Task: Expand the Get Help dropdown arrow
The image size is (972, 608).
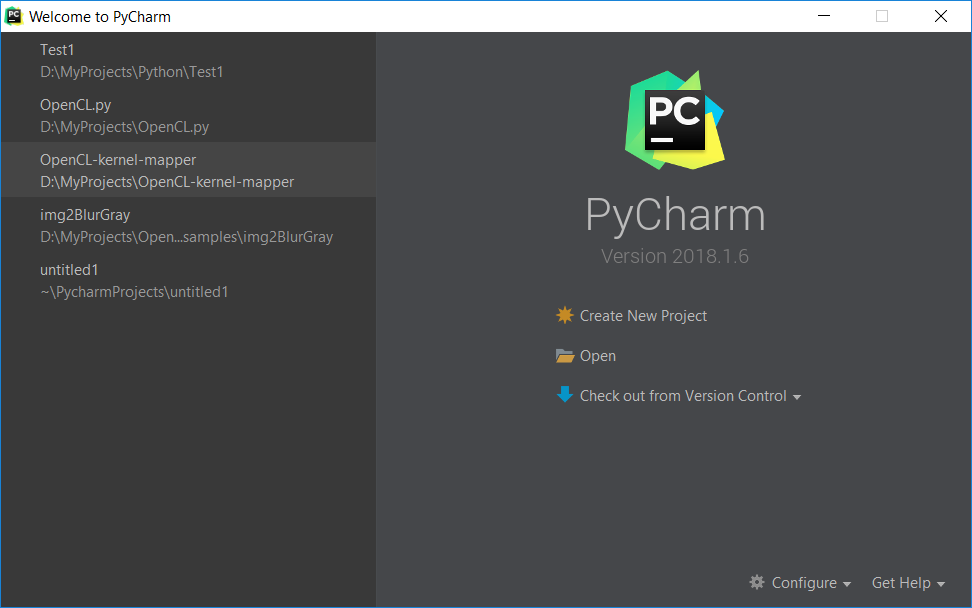Action: [x=940, y=584]
